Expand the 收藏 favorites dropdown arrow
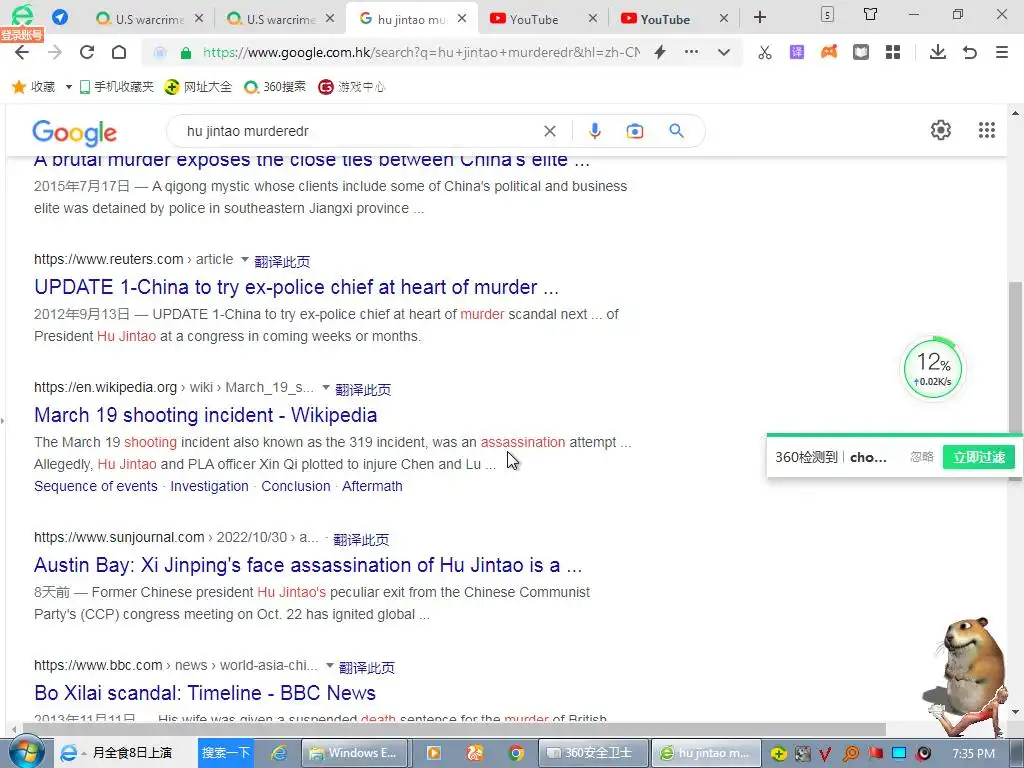Viewport: 1024px width, 768px height. click(x=68, y=87)
